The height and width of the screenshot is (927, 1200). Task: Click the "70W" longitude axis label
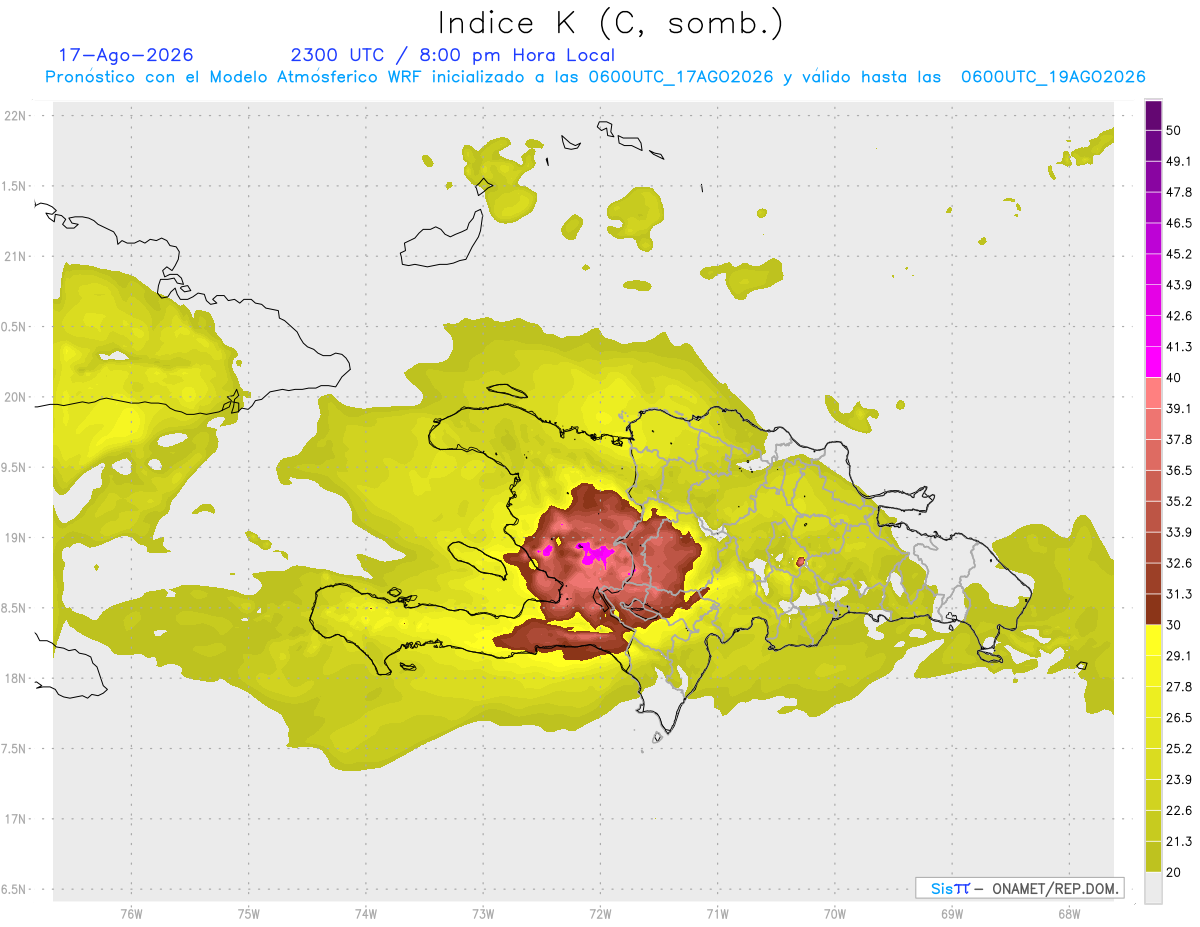point(834,914)
